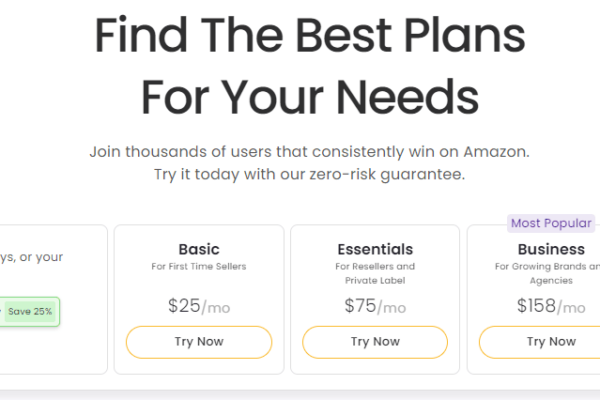The image size is (600, 400).
Task: Click the Most Popular badge
Action: [551, 223]
